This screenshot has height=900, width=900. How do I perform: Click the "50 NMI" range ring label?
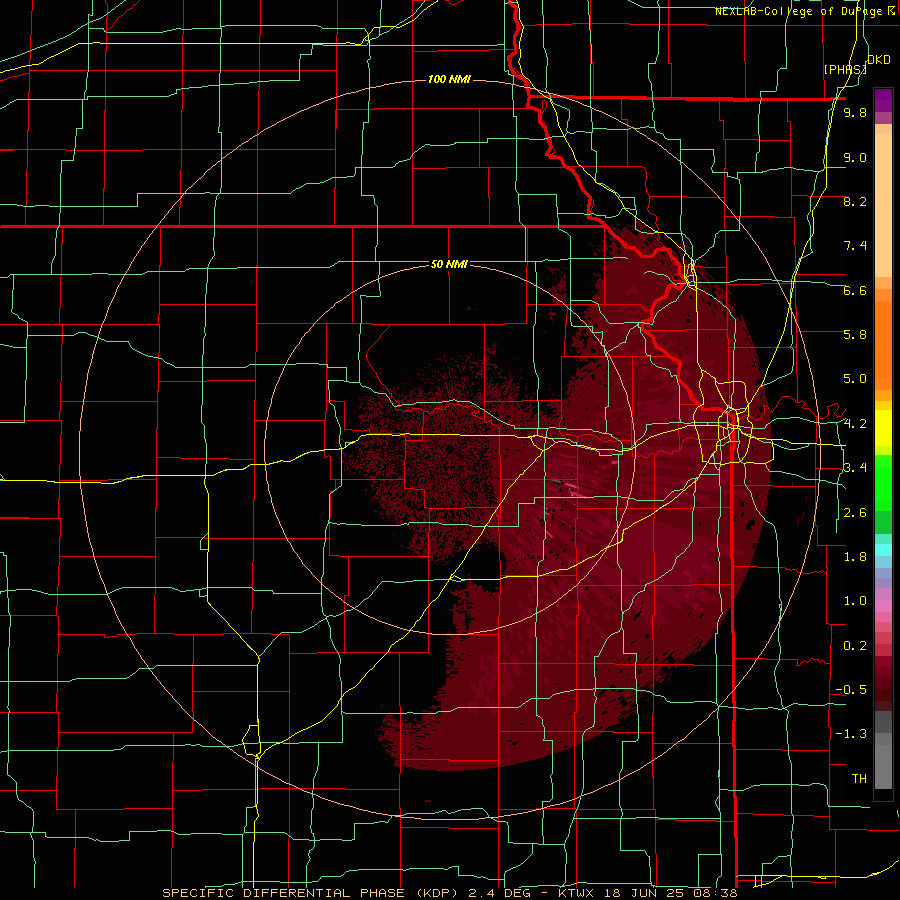[449, 264]
